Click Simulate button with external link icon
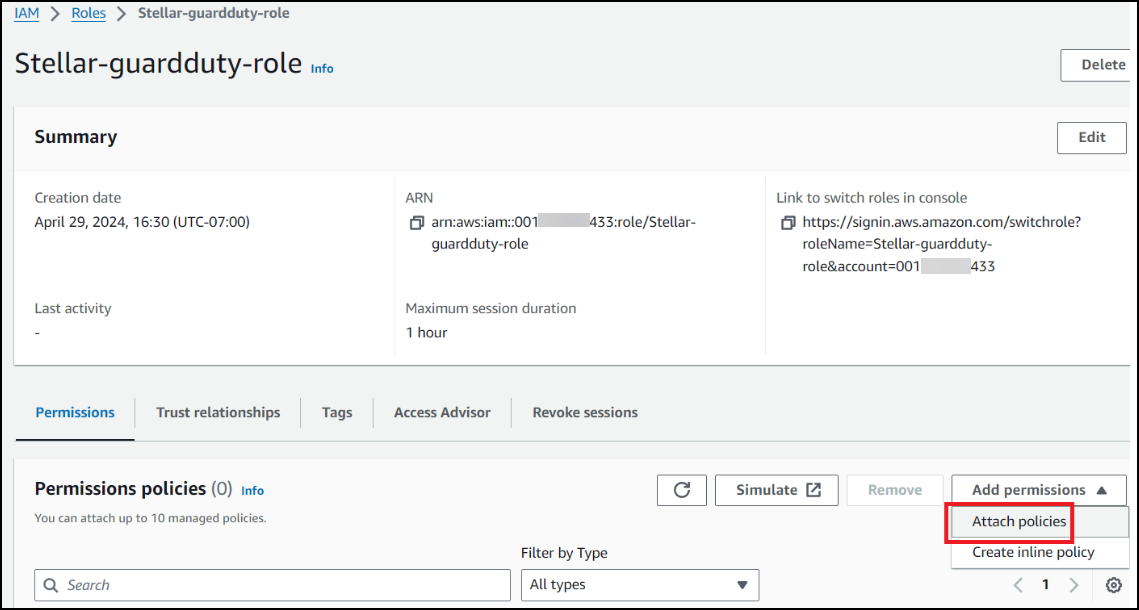The width and height of the screenshot is (1139, 610). pyautogui.click(x=778, y=490)
